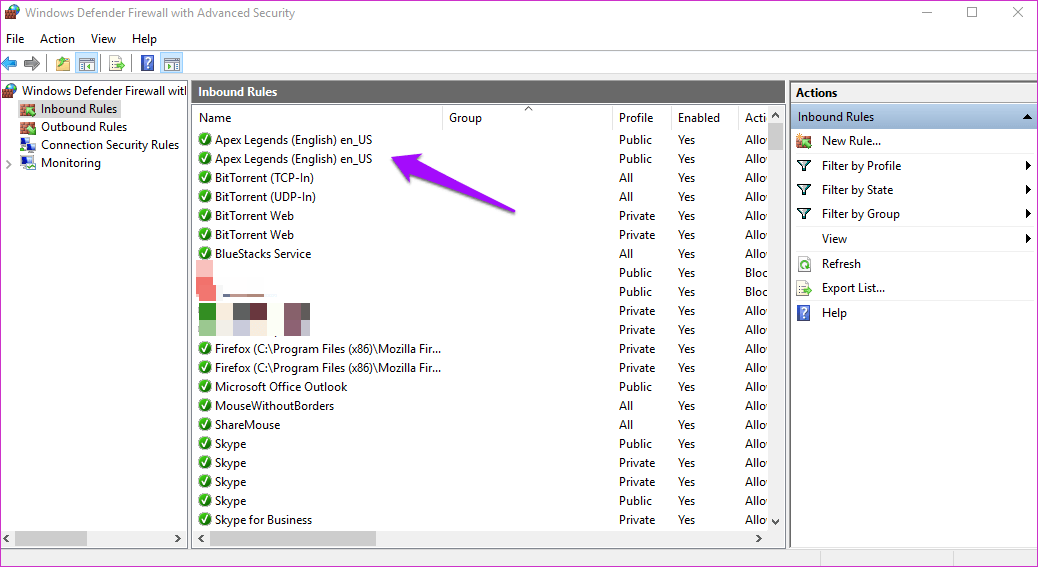This screenshot has height=567, width=1038.
Task: Click the Refresh icon in Actions pane
Action: click(x=804, y=264)
